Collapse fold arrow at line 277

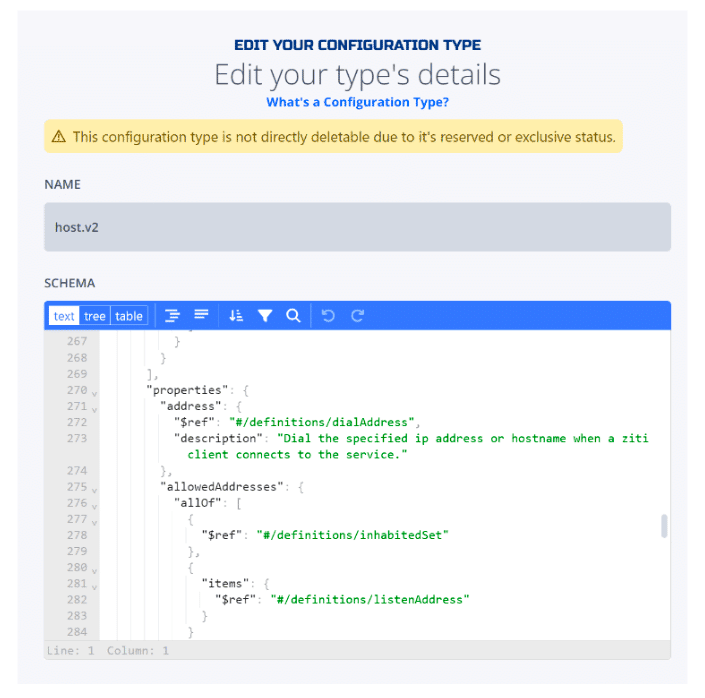[x=94, y=523]
